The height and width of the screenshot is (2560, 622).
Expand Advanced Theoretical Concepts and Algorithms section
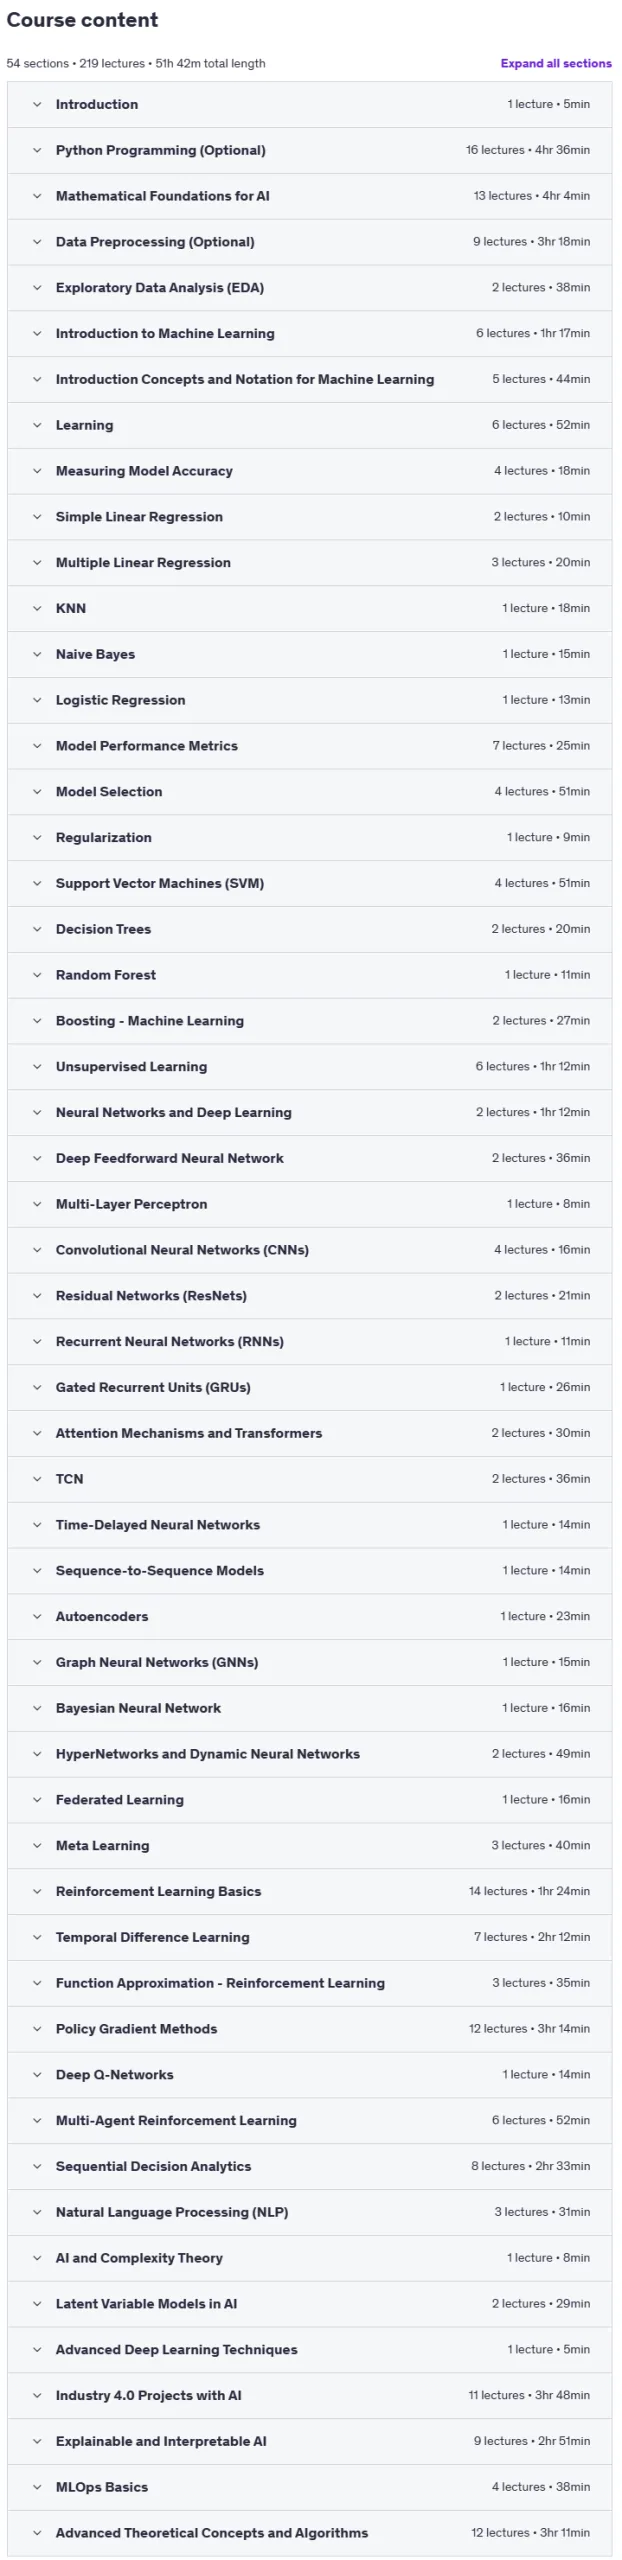[x=310, y=2533]
